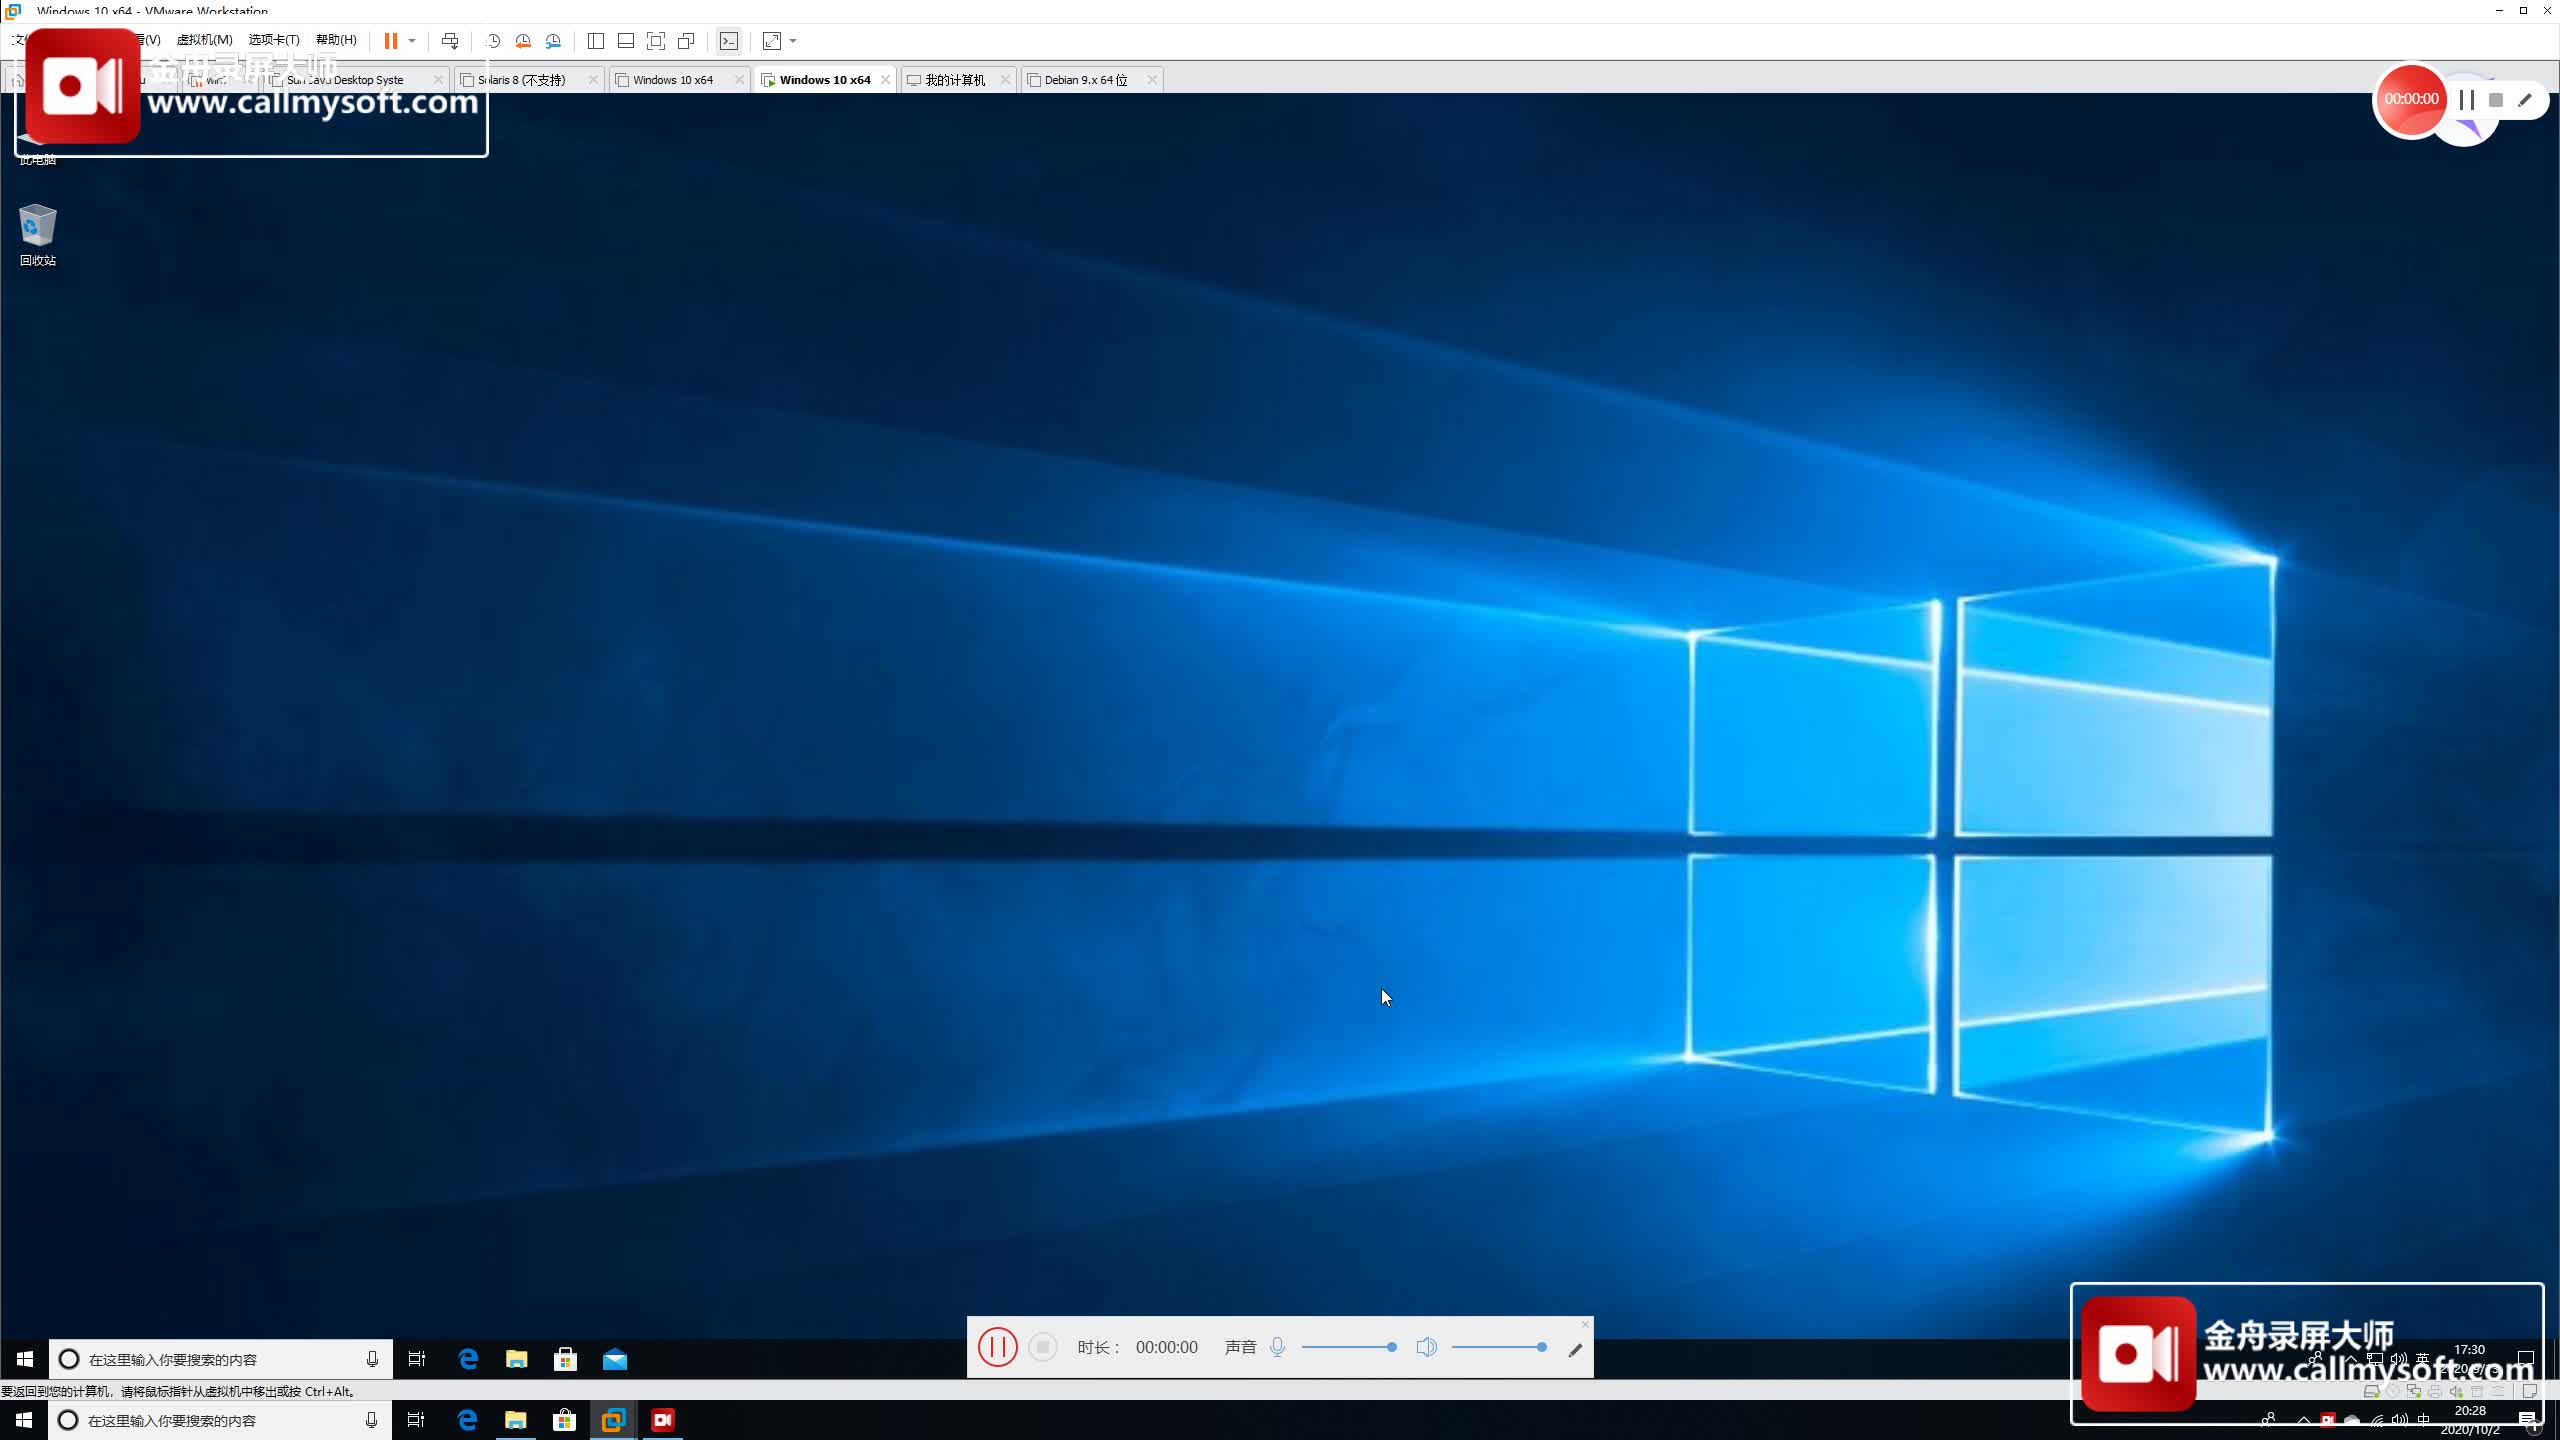The height and width of the screenshot is (1440, 2560).
Task: Adjust the microphone volume slider
Action: [x=1347, y=1347]
